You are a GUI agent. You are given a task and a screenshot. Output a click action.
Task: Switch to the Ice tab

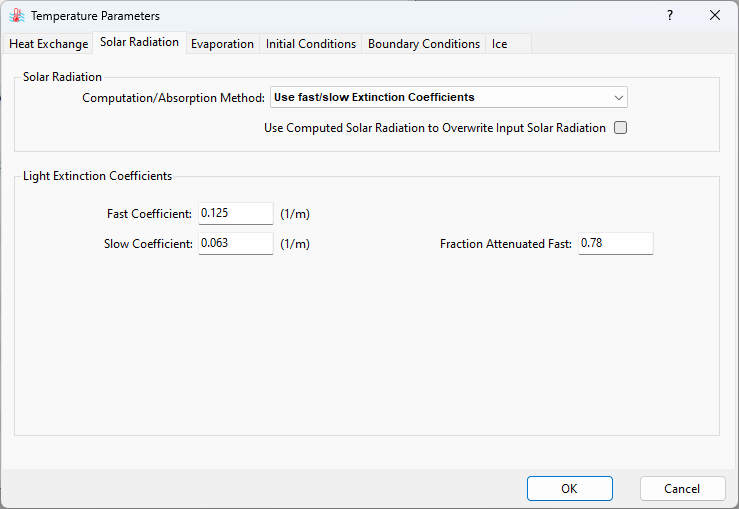click(x=499, y=44)
